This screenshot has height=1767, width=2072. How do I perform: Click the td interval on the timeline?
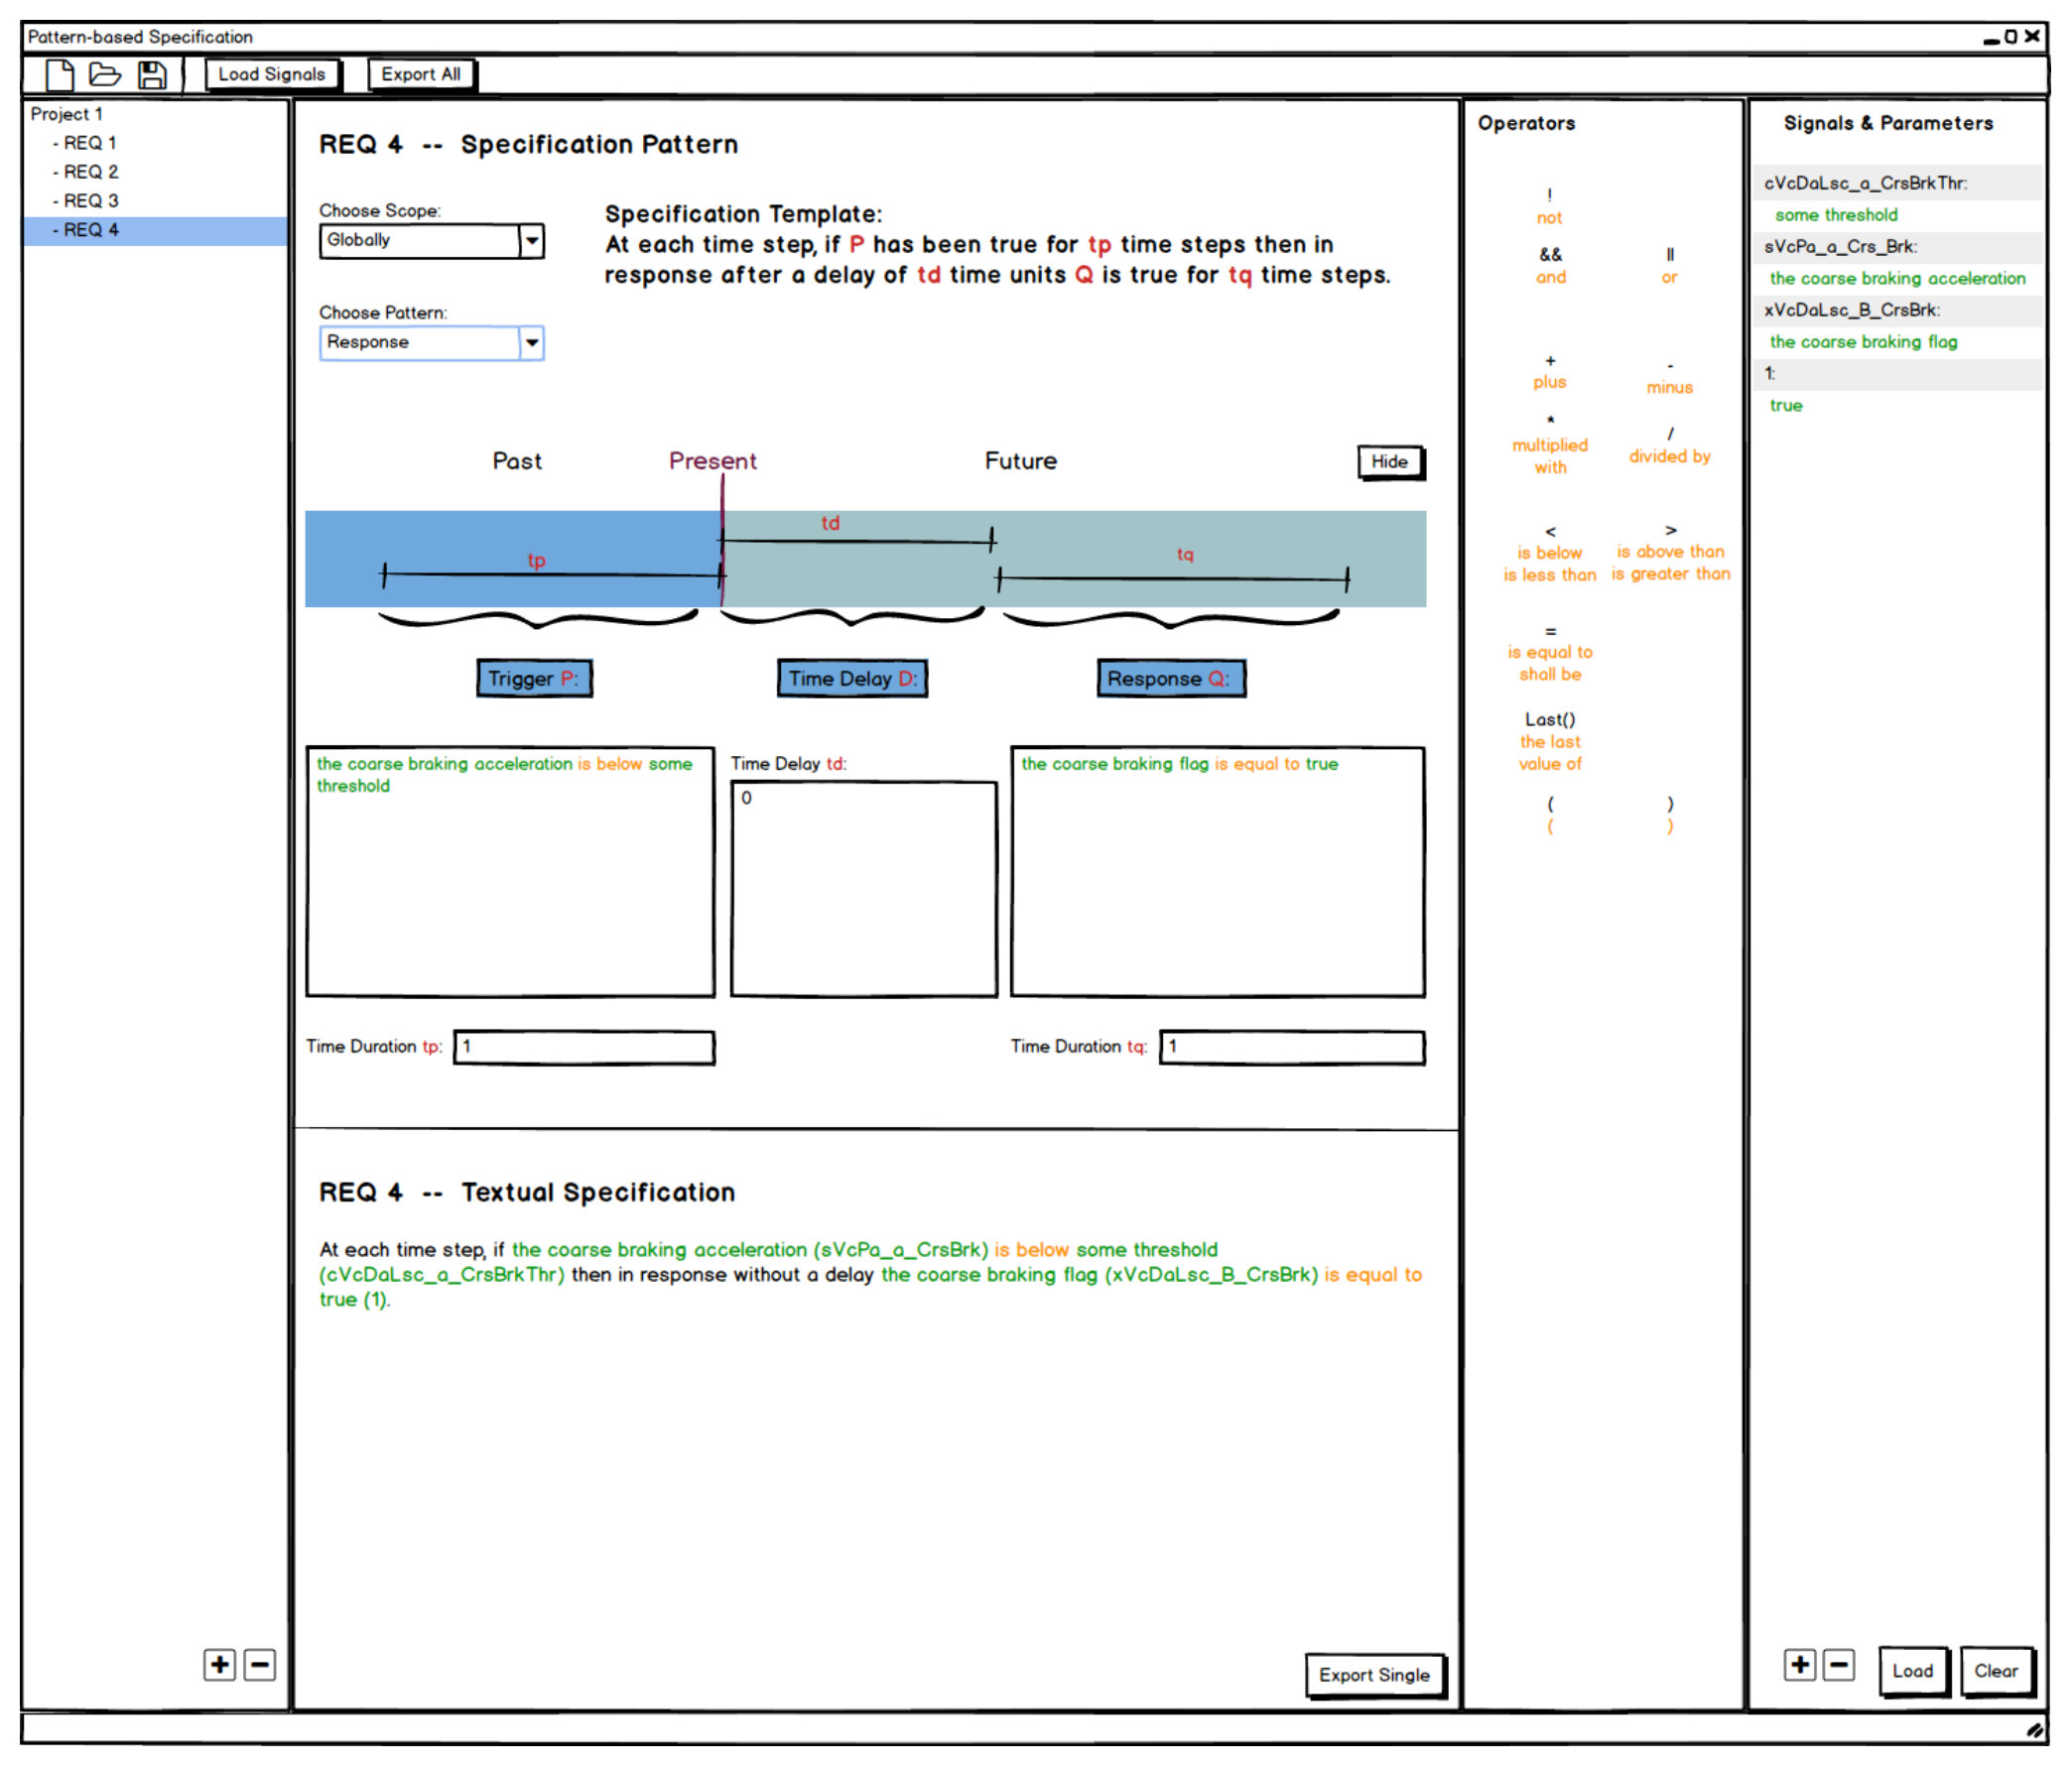click(x=856, y=541)
